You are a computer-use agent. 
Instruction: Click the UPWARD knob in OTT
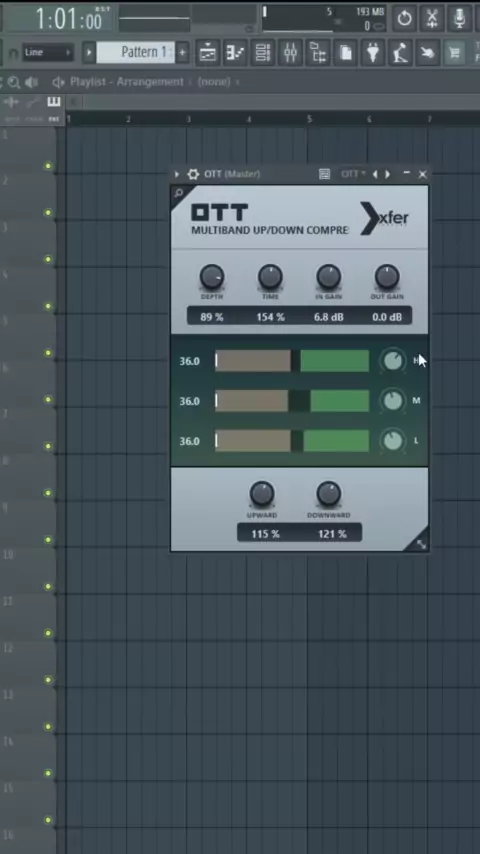click(262, 494)
